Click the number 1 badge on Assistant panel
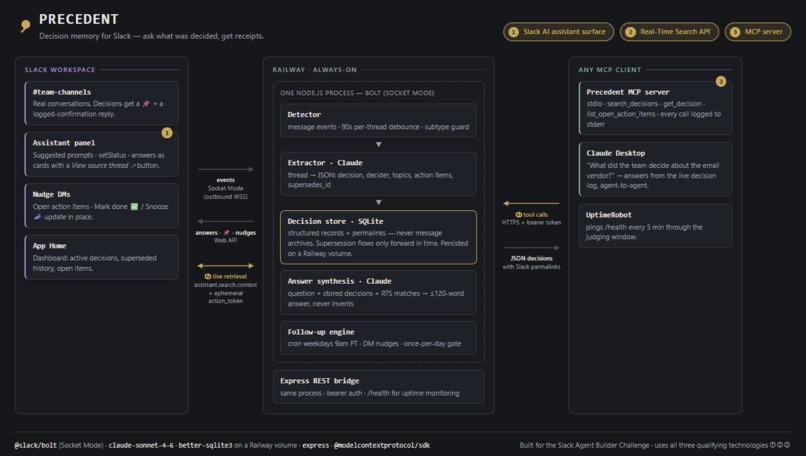This screenshot has width=806, height=456. (x=167, y=133)
